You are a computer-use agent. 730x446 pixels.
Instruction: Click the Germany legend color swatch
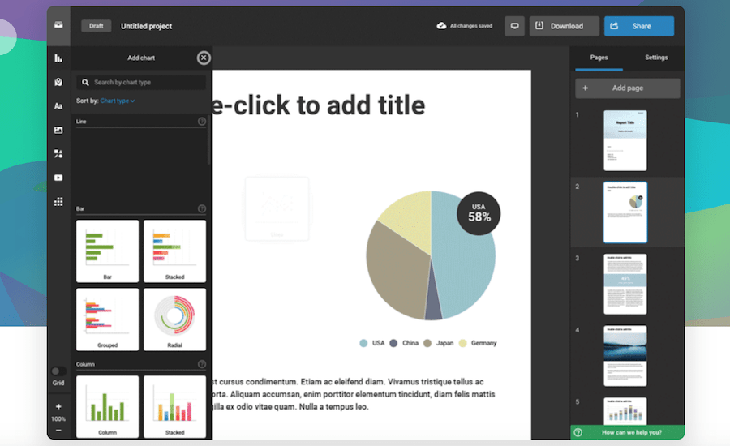click(462, 343)
